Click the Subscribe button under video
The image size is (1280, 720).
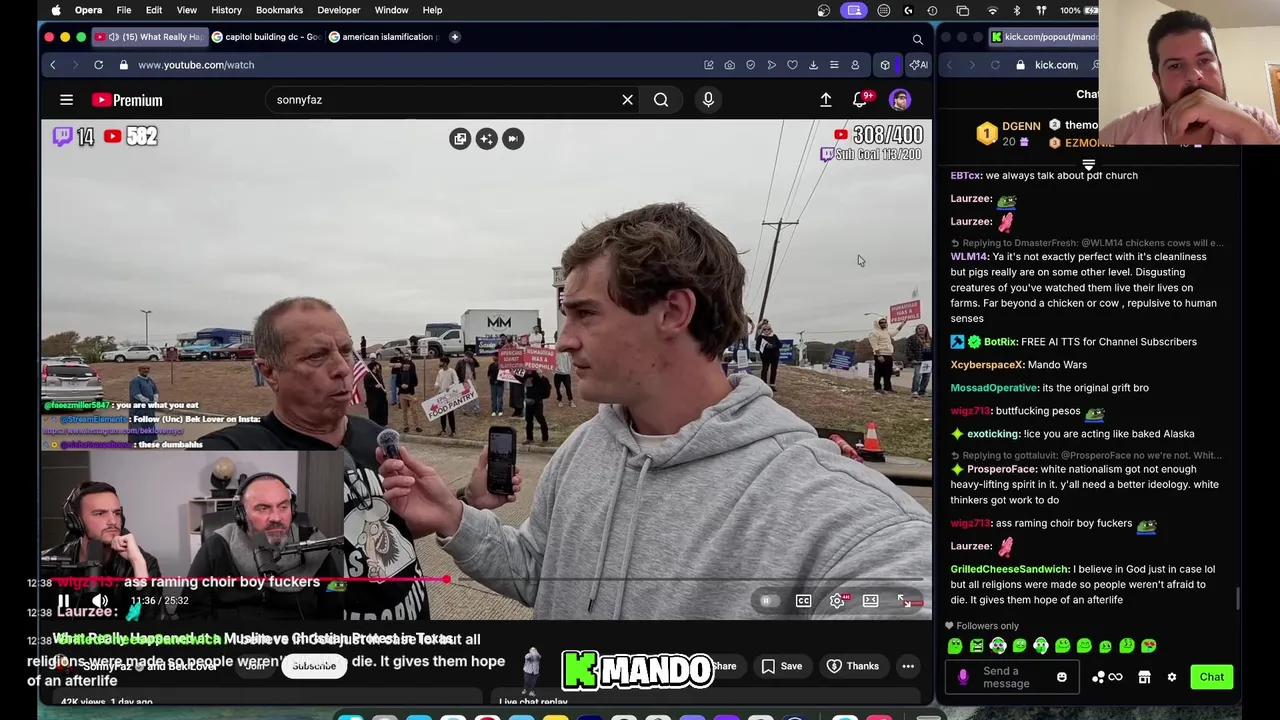(314, 666)
